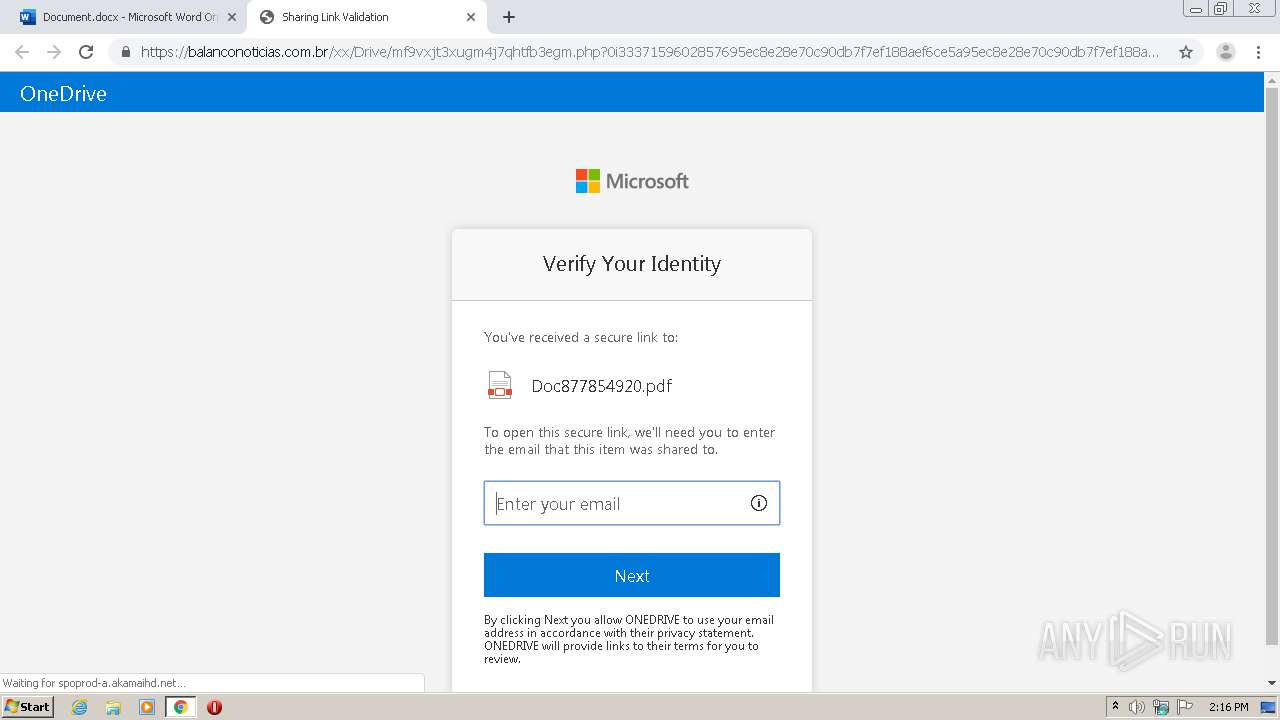
Task: Click the OneDrive header title
Action: pyautogui.click(x=63, y=93)
